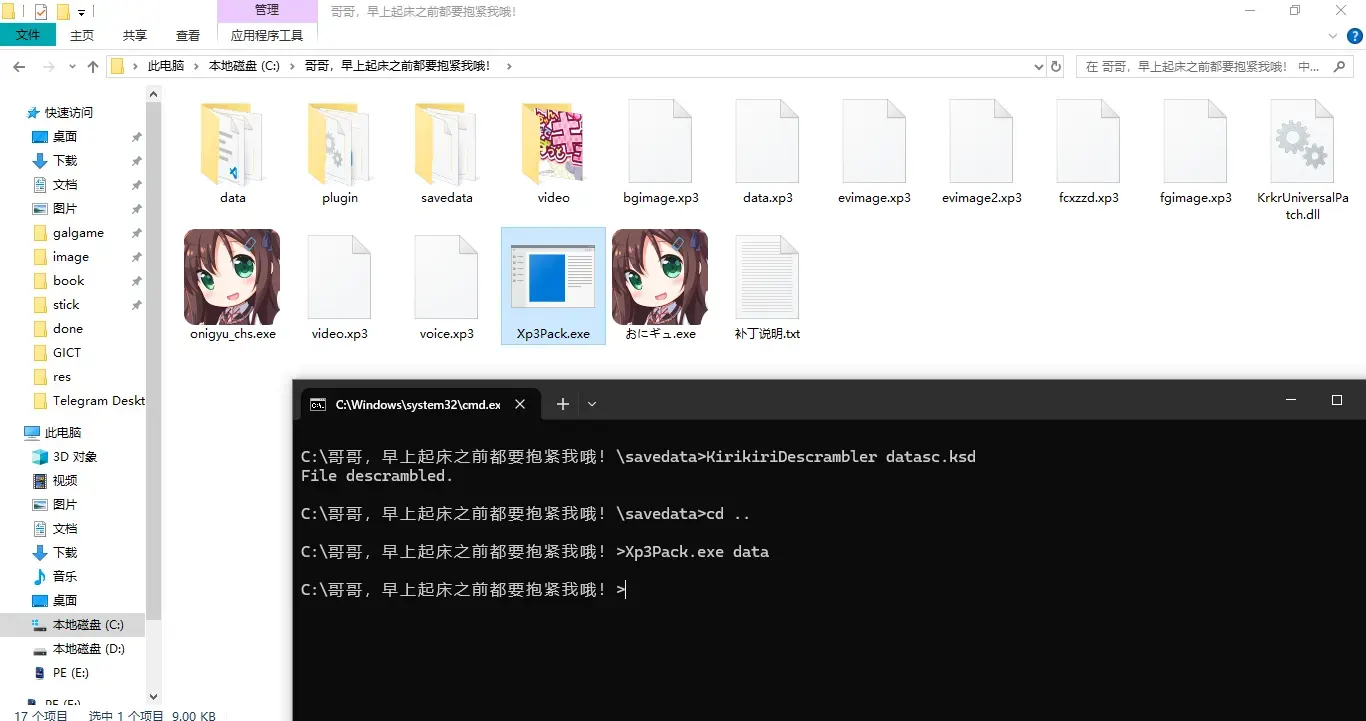Image resolution: width=1366 pixels, height=721 pixels.
Task: Open Explorer help question mark icon
Action: tap(1355, 35)
